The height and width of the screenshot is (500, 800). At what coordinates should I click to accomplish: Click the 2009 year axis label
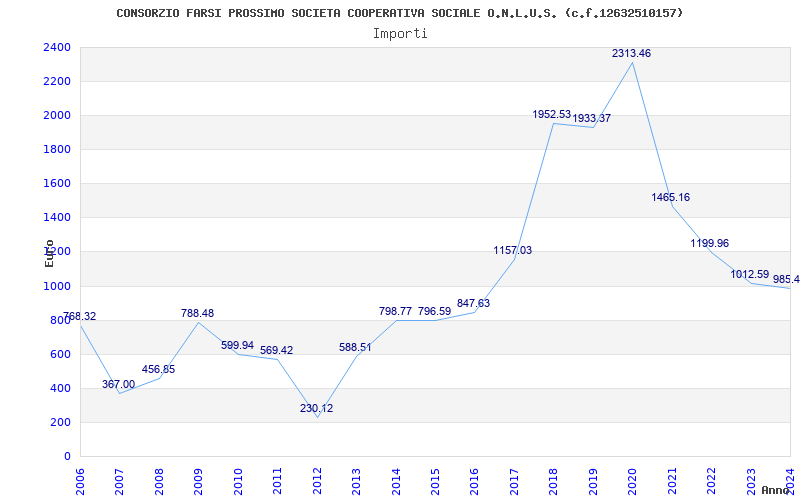(x=199, y=481)
